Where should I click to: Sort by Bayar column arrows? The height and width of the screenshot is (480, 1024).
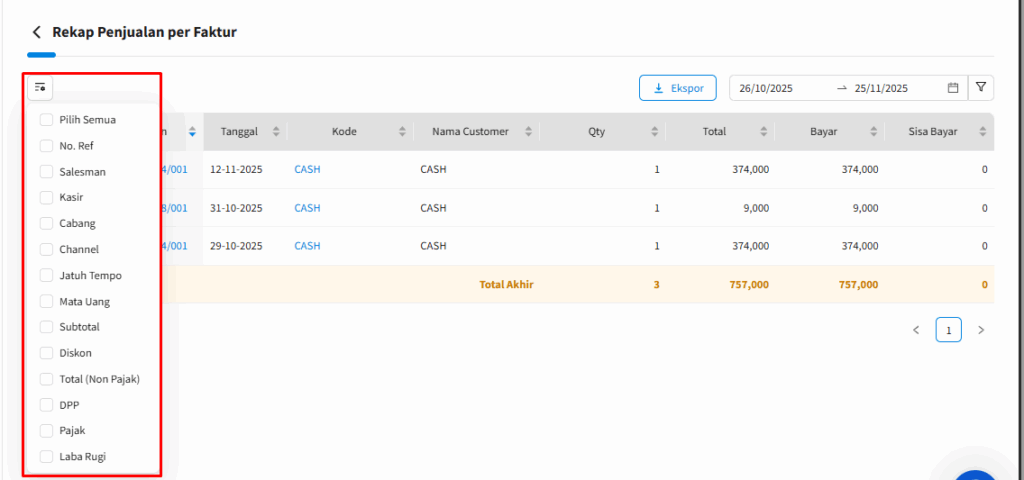click(x=874, y=132)
